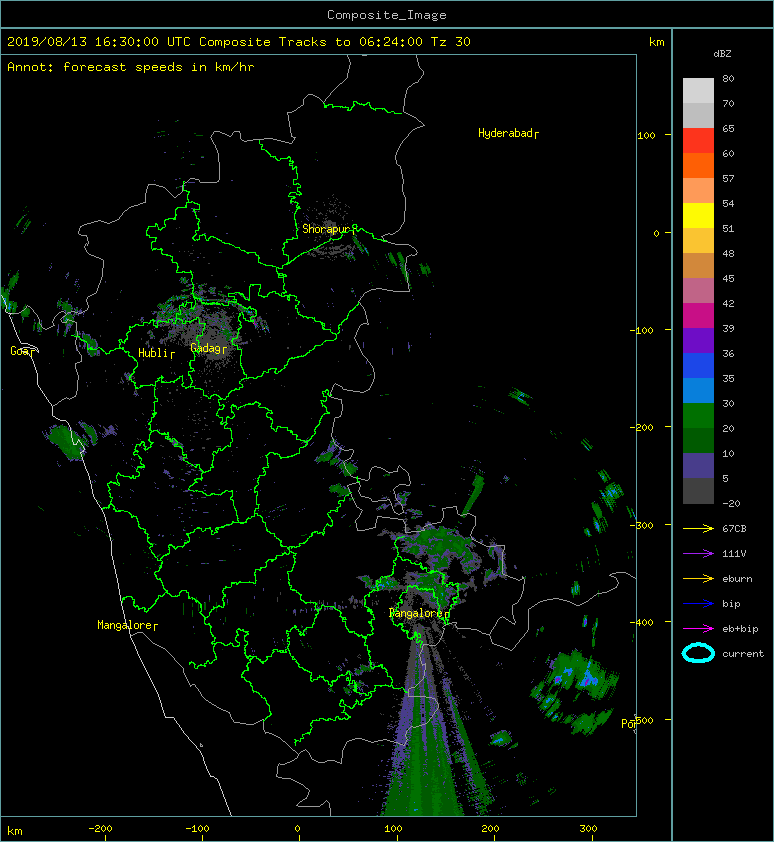Select the 'Annot: forecast speeds in km/hr' line
The height and width of the screenshot is (842, 774).
tap(131, 67)
